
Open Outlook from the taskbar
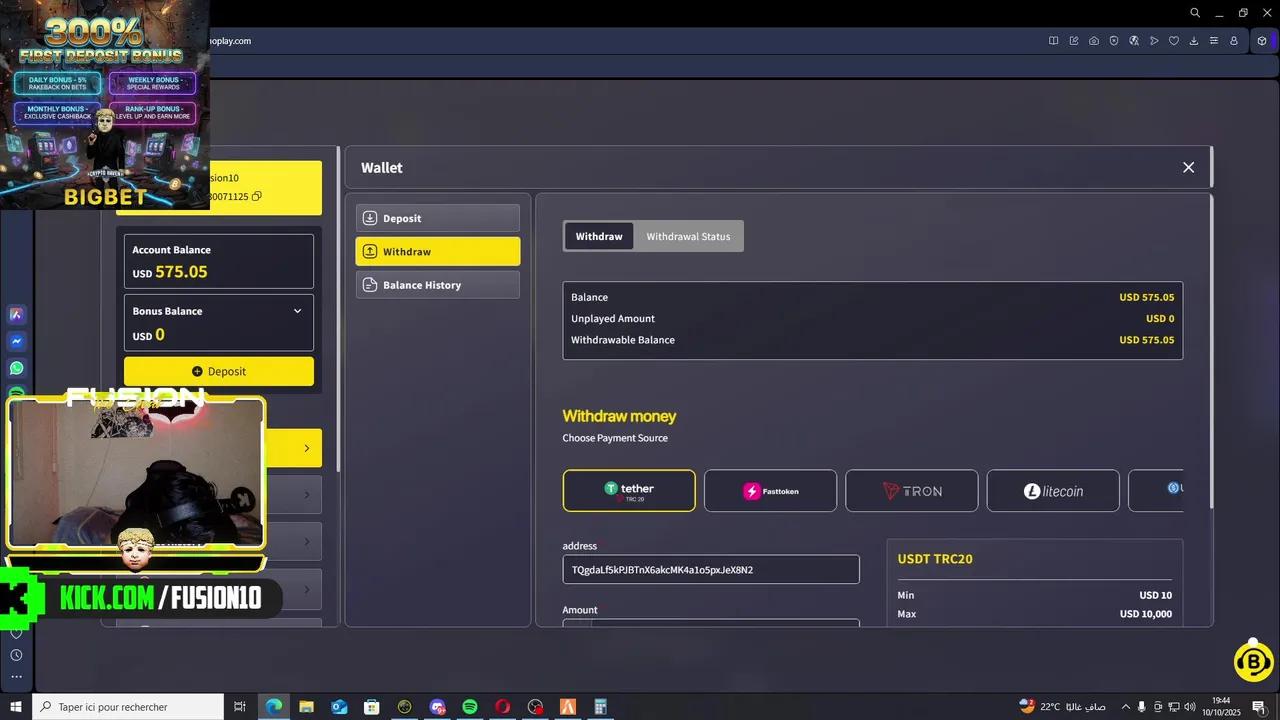tap(339, 707)
